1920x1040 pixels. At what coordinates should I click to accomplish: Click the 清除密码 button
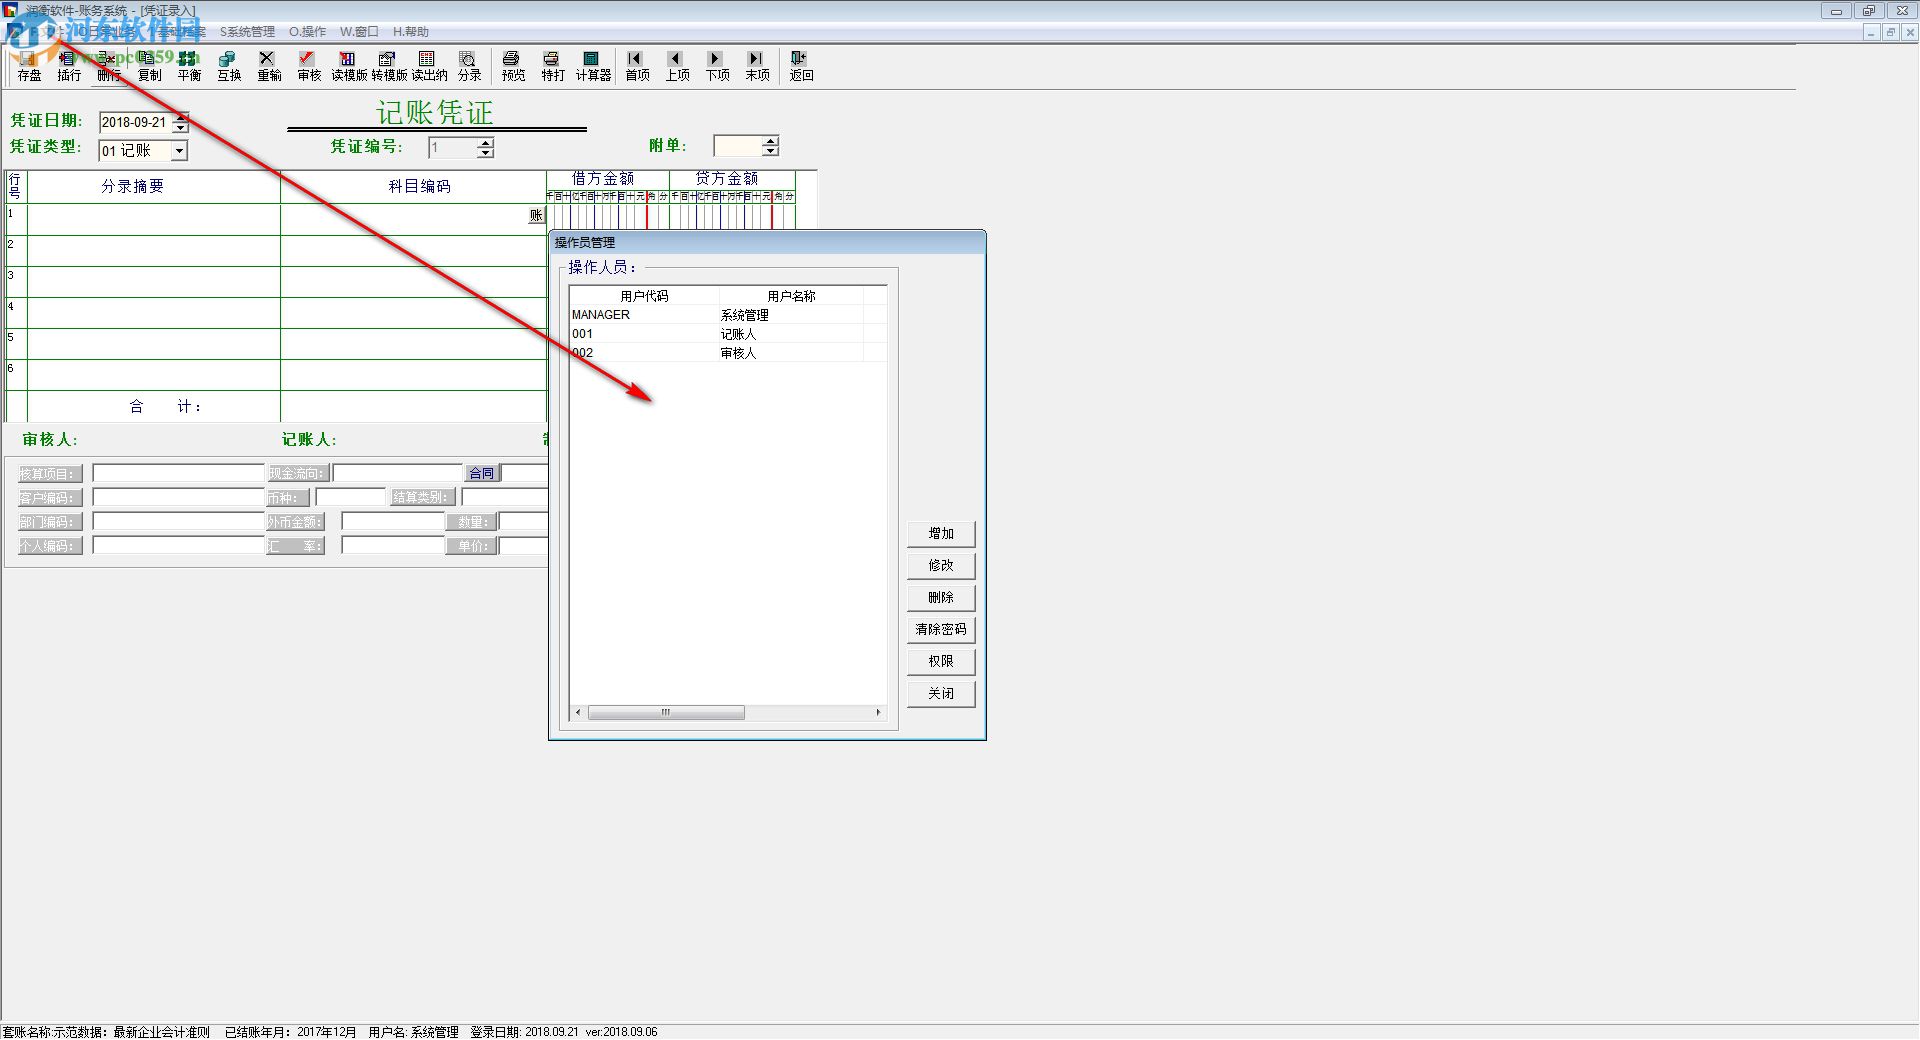[940, 630]
